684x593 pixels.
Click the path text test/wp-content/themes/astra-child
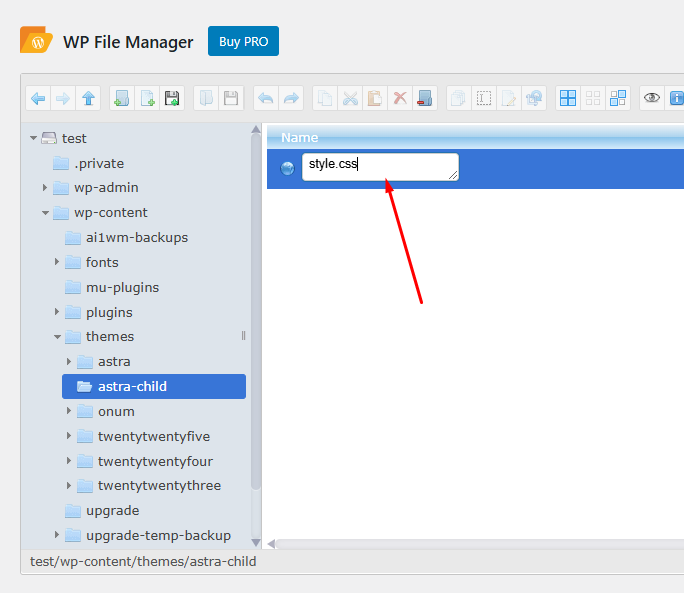(143, 562)
